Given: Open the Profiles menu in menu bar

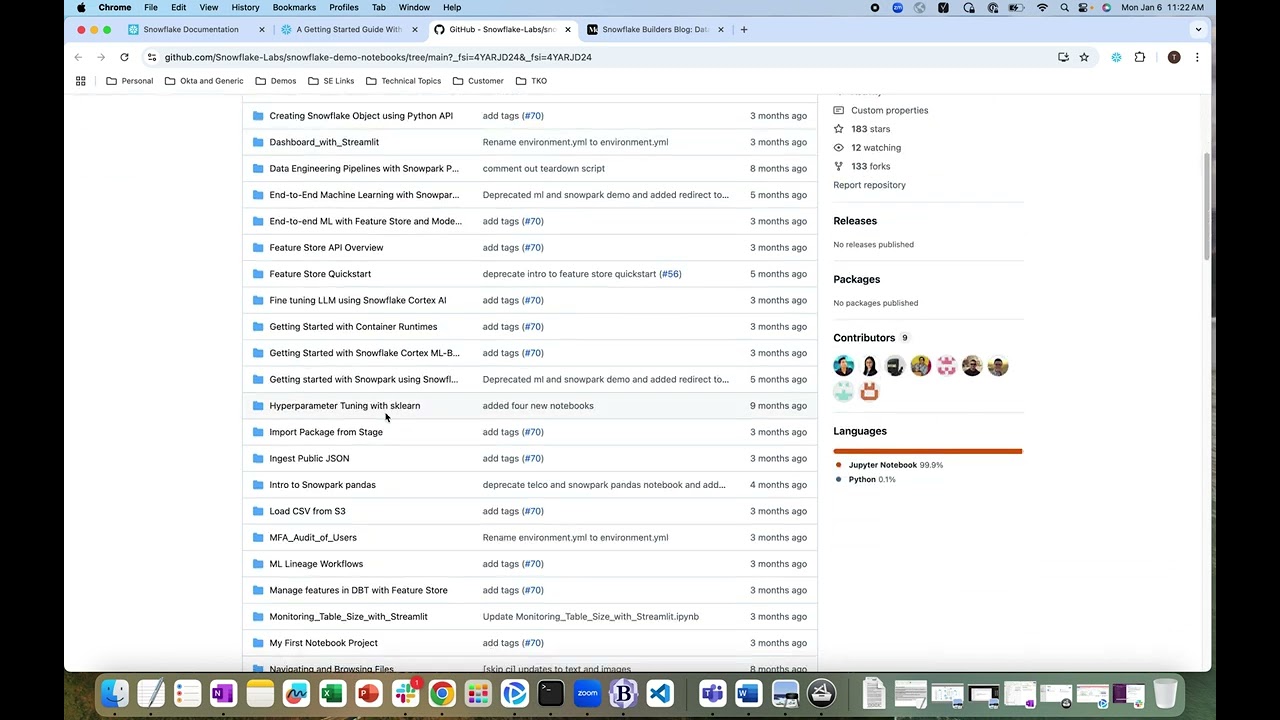Looking at the screenshot, I should [344, 7].
